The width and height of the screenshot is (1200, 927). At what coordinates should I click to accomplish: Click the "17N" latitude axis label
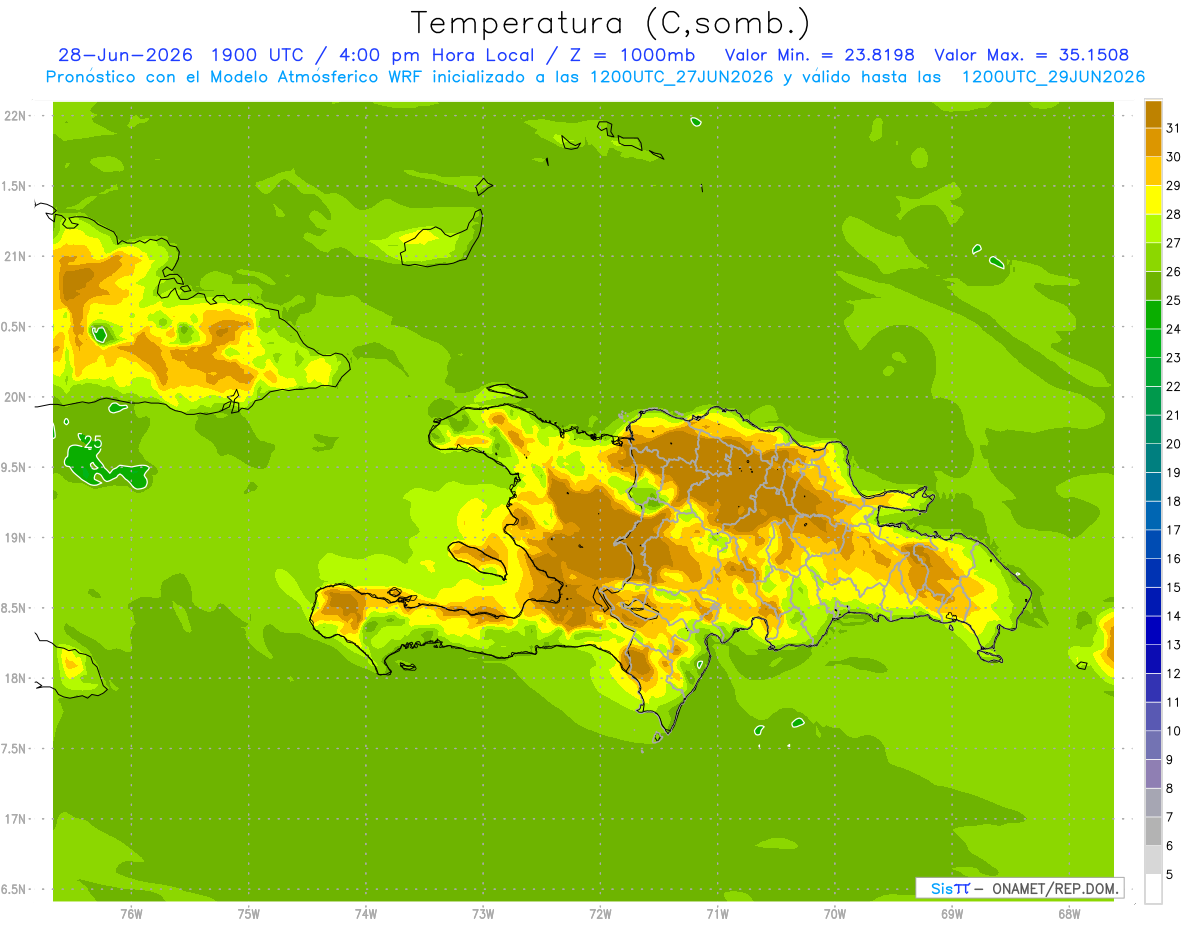pyautogui.click(x=16, y=819)
